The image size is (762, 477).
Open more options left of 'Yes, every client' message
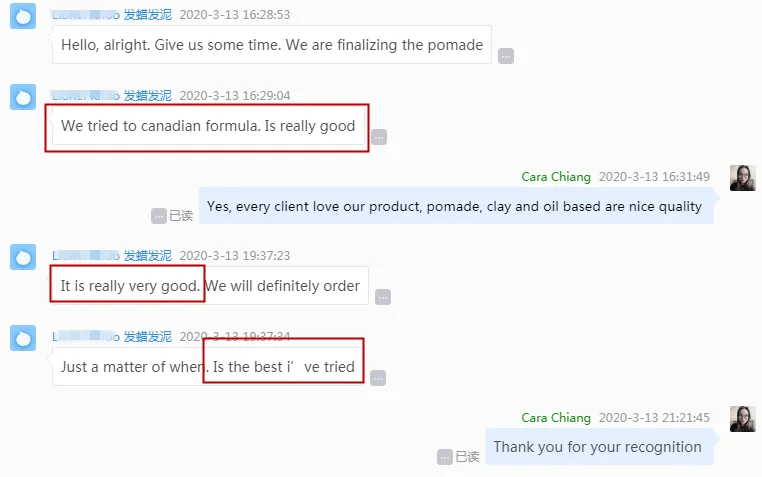(159, 216)
